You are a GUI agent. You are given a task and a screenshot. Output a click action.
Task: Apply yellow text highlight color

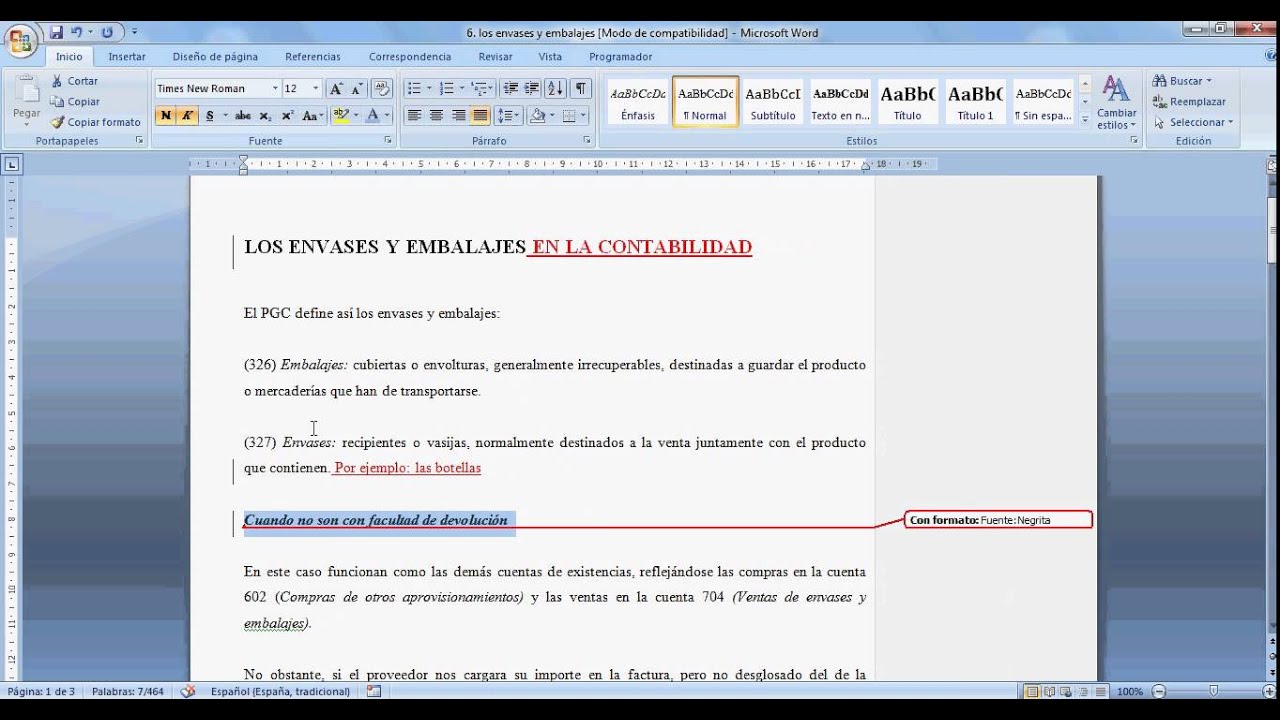[x=341, y=115]
